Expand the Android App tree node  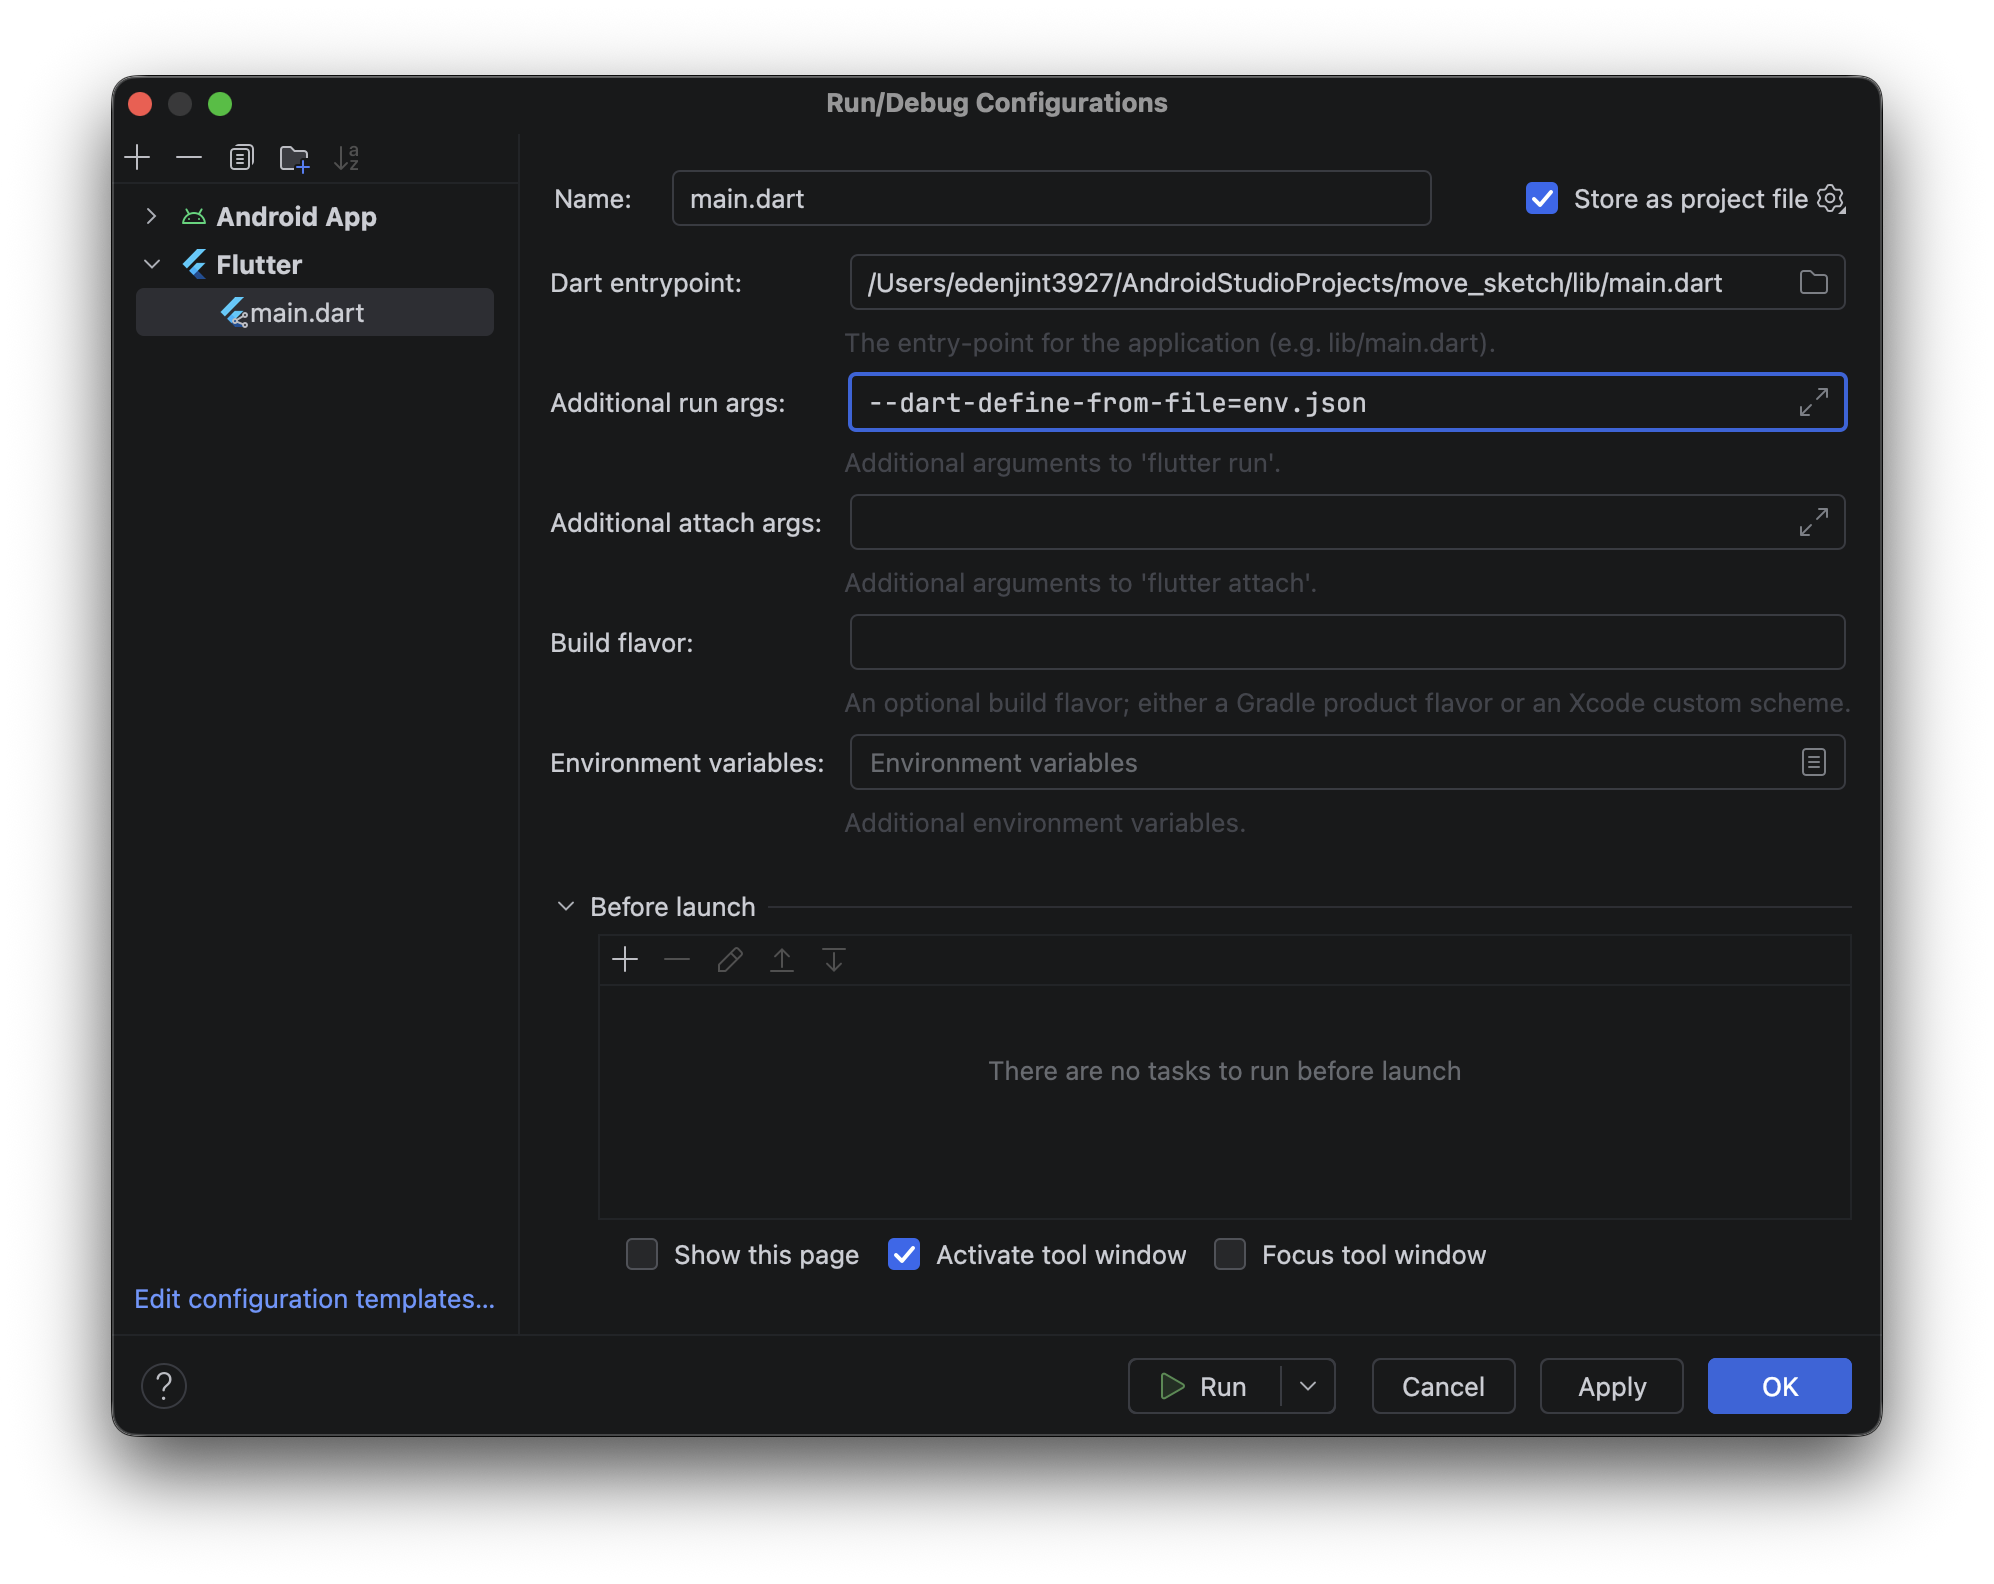pyautogui.click(x=151, y=216)
